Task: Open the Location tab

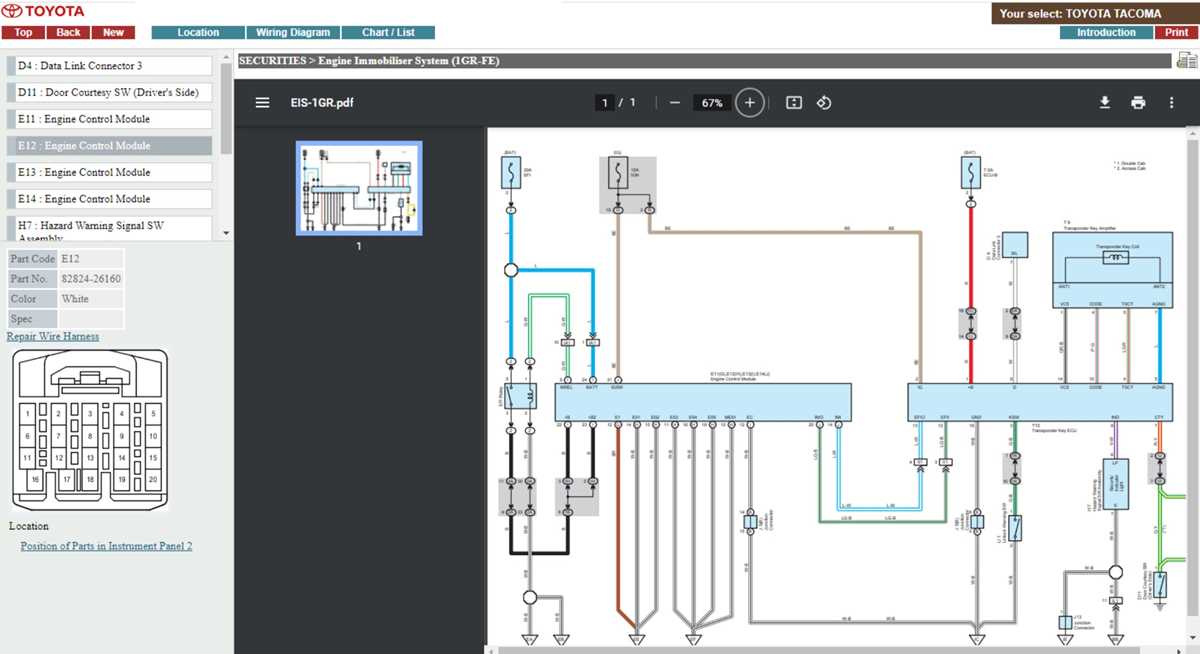Action: click(x=198, y=32)
